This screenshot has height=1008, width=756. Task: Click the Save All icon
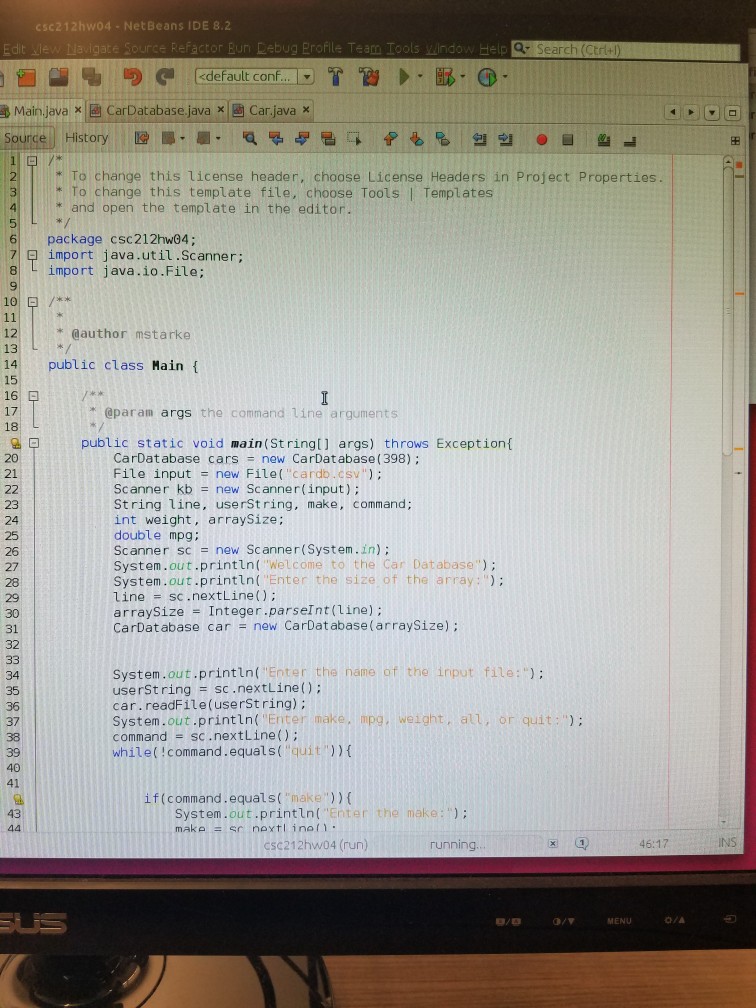91,77
